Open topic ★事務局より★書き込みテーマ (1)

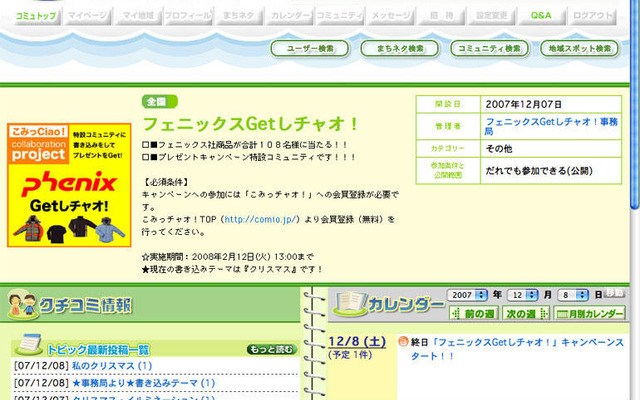pyautogui.click(x=143, y=383)
